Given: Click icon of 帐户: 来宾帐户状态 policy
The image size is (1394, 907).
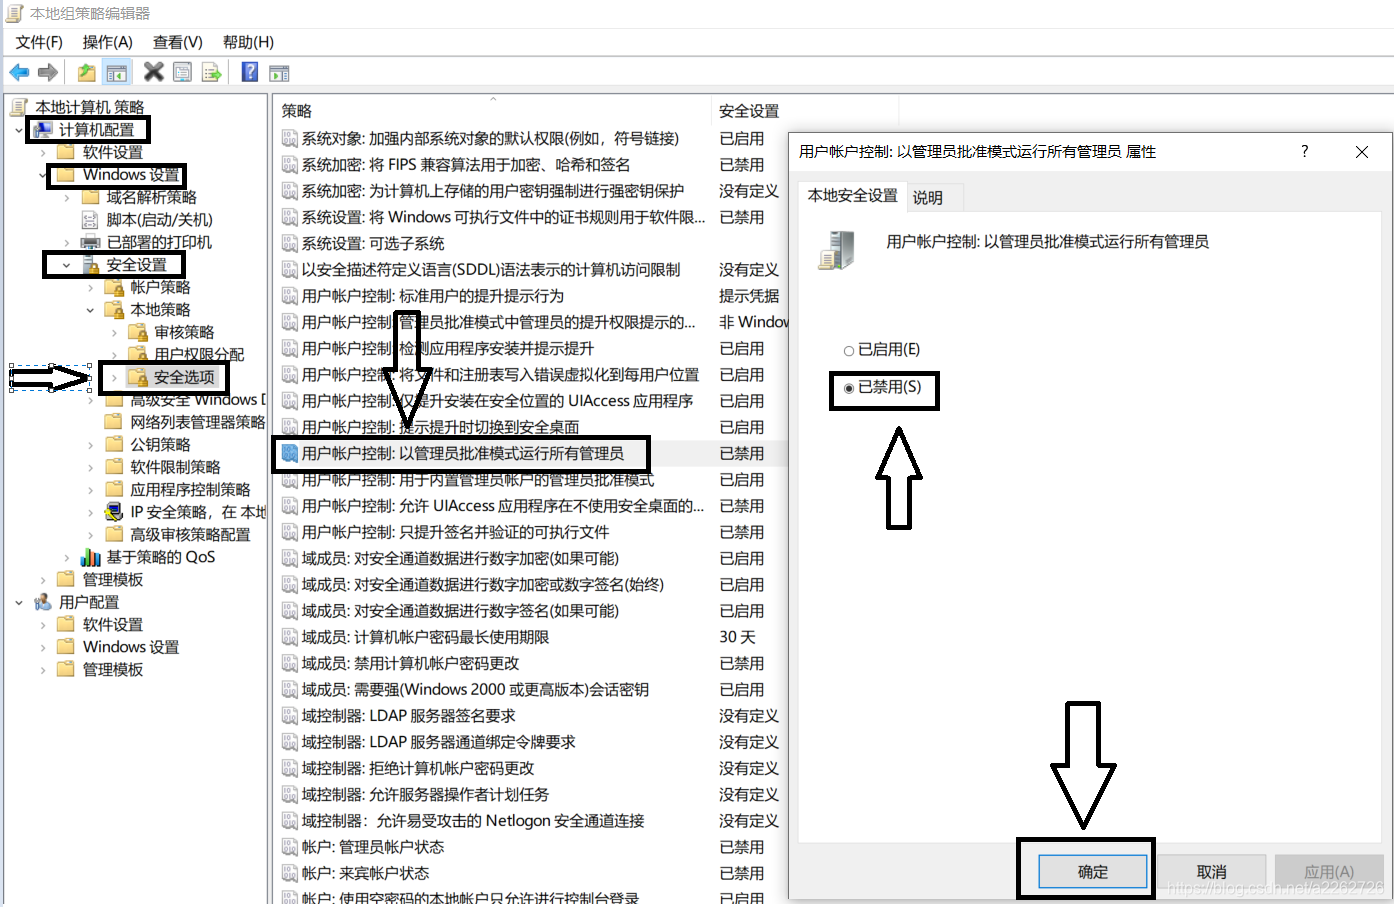Looking at the screenshot, I should [289, 873].
